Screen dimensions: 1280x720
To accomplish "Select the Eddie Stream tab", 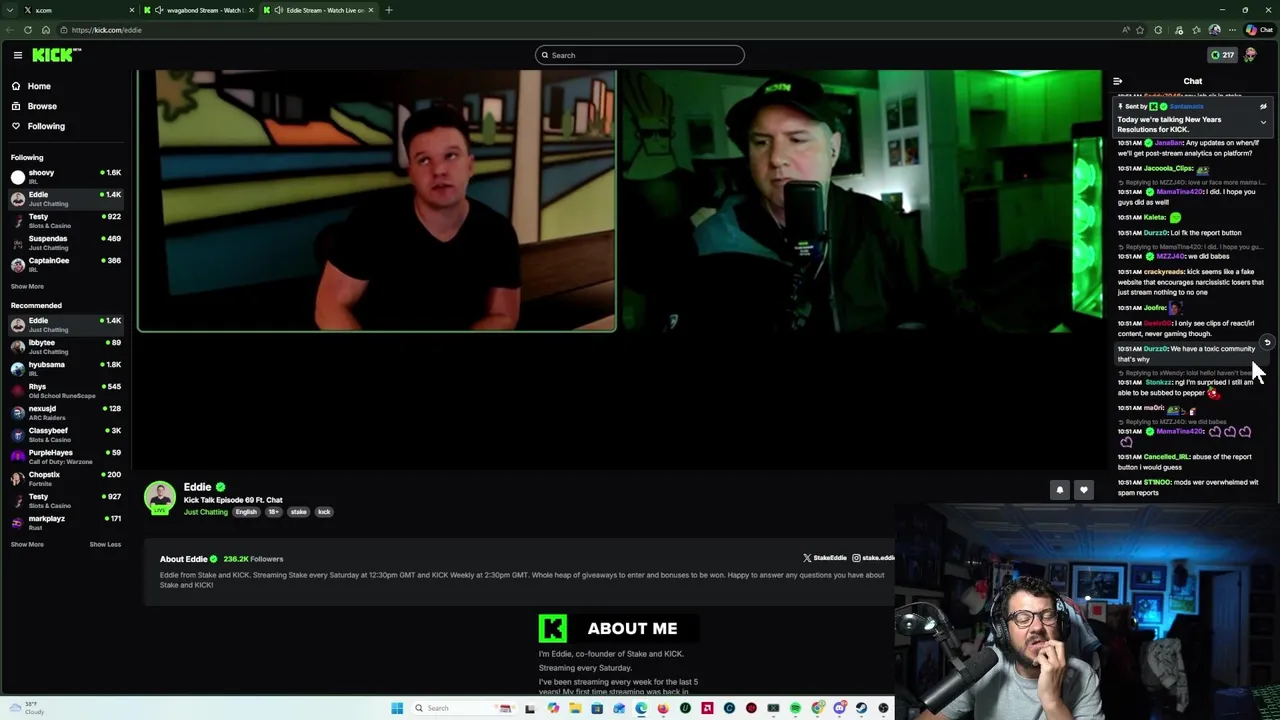I will point(318,10).
